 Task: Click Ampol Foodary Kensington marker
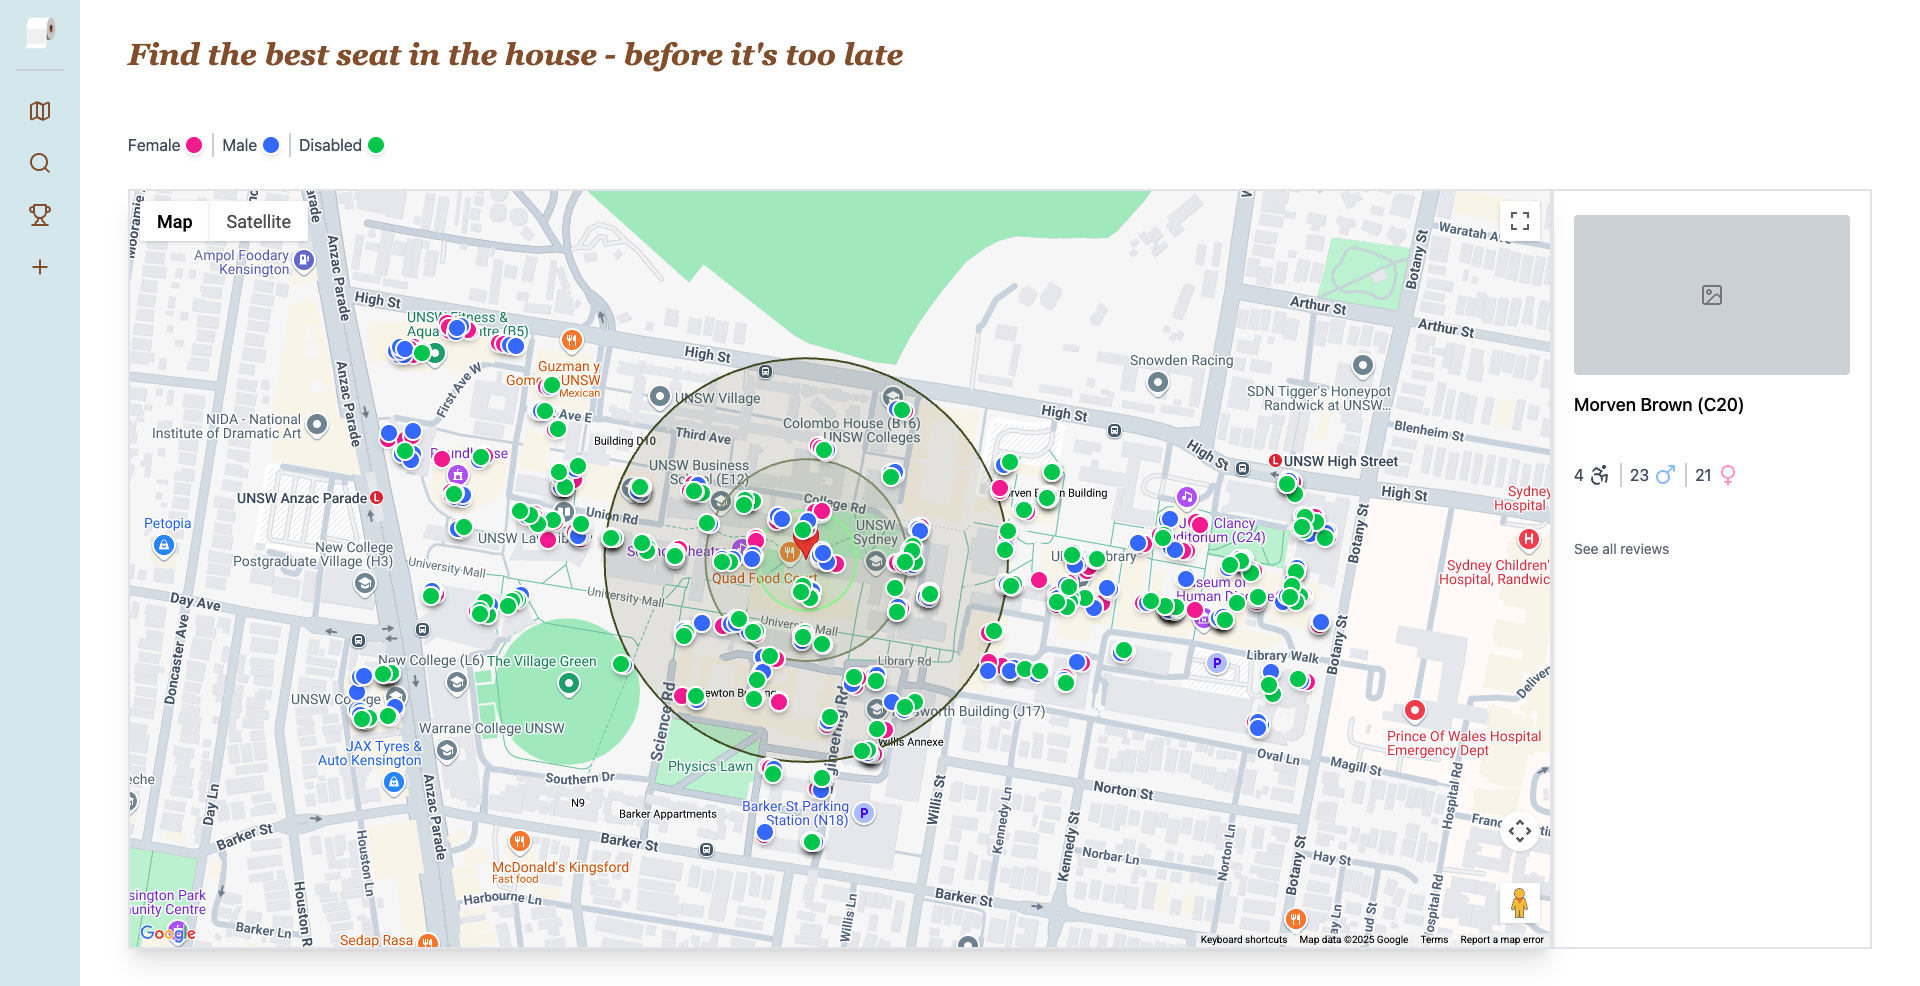[x=305, y=260]
